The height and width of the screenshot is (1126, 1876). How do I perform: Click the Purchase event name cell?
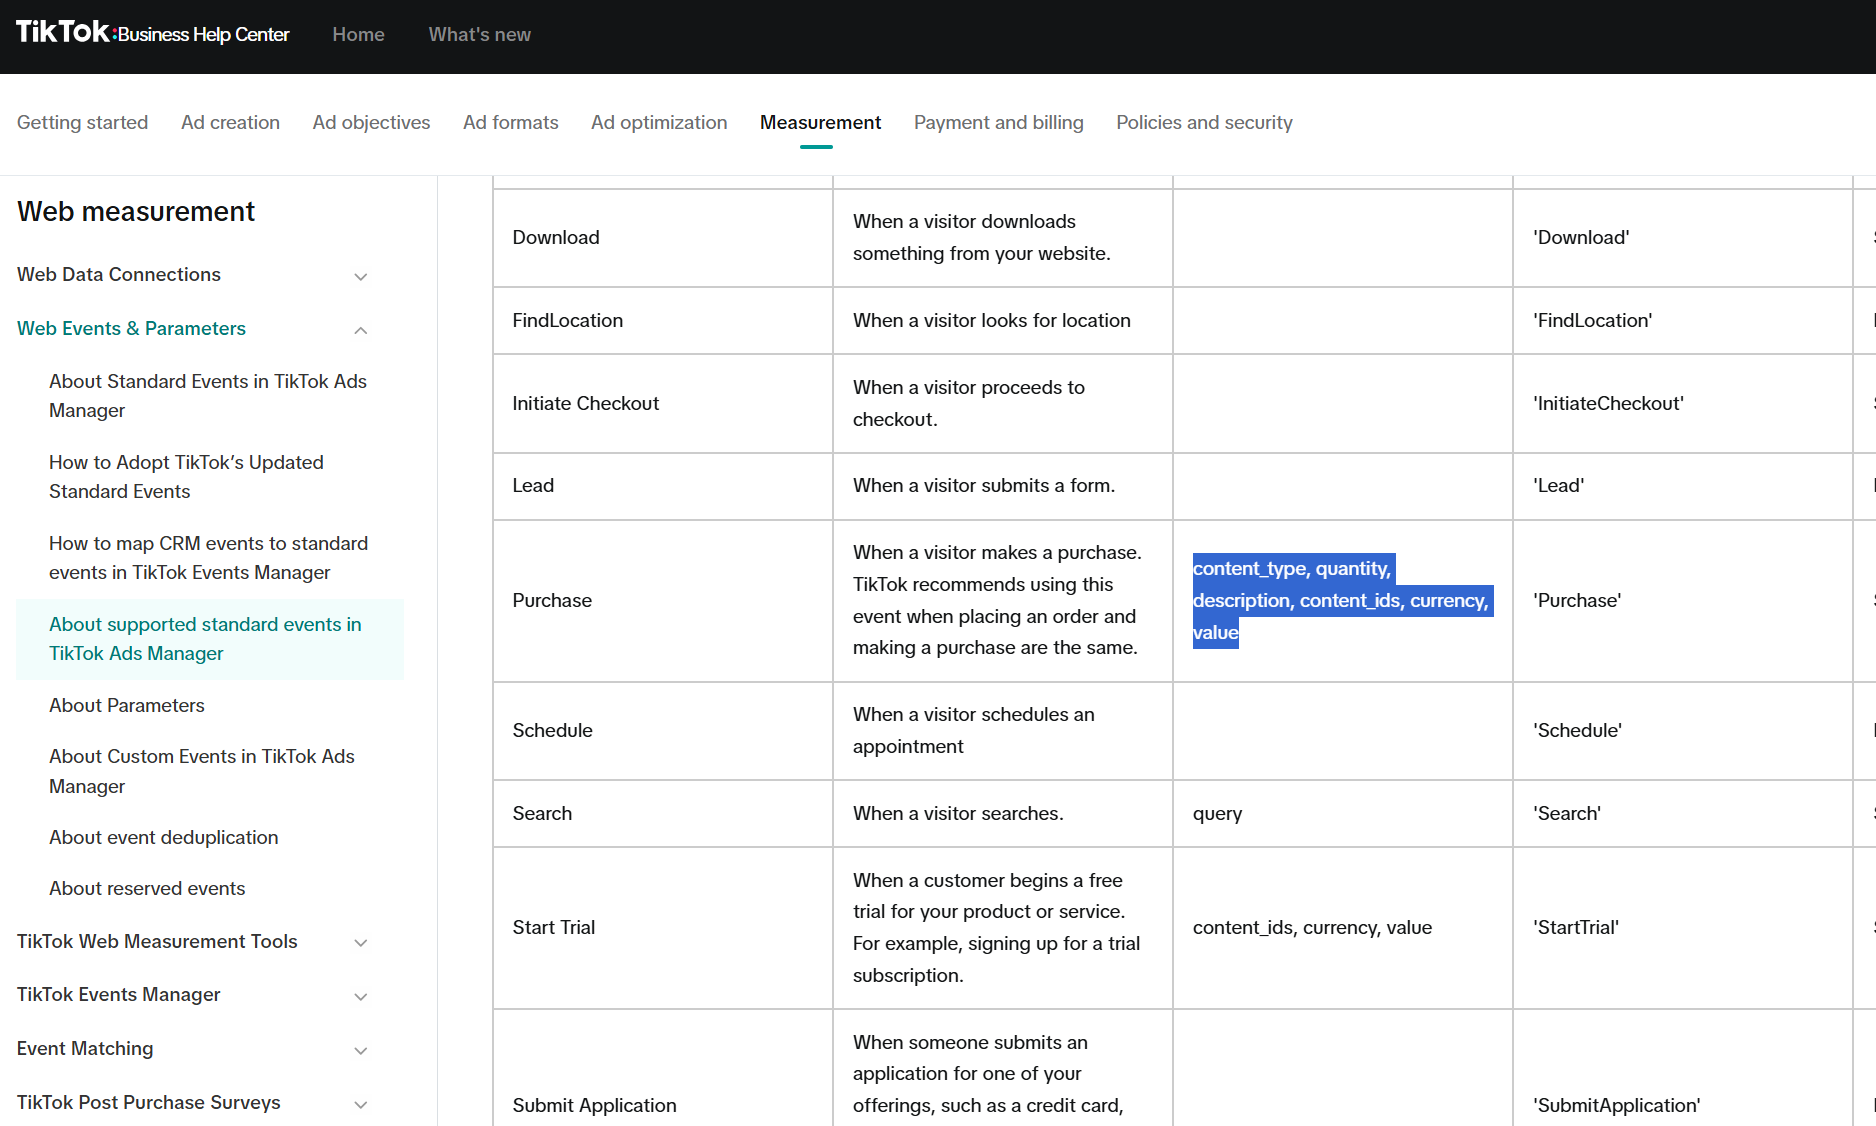[x=663, y=601]
